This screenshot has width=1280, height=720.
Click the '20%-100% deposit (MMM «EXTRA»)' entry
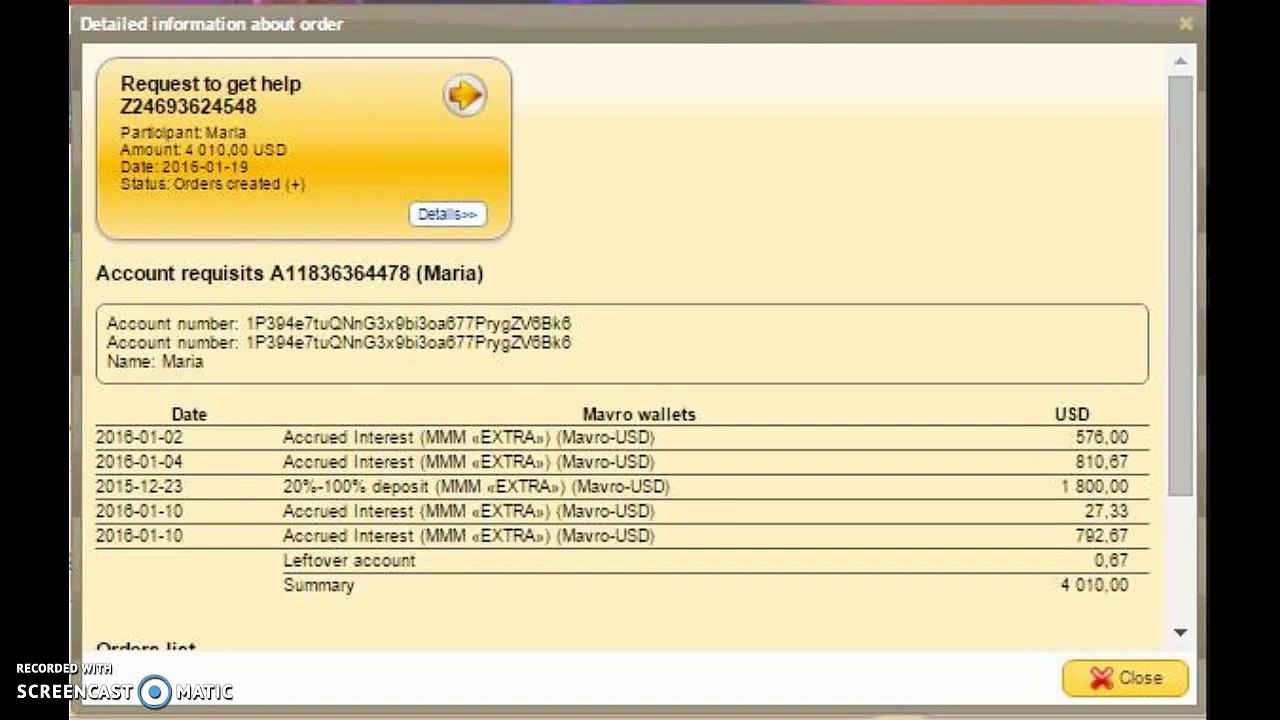tap(476, 487)
